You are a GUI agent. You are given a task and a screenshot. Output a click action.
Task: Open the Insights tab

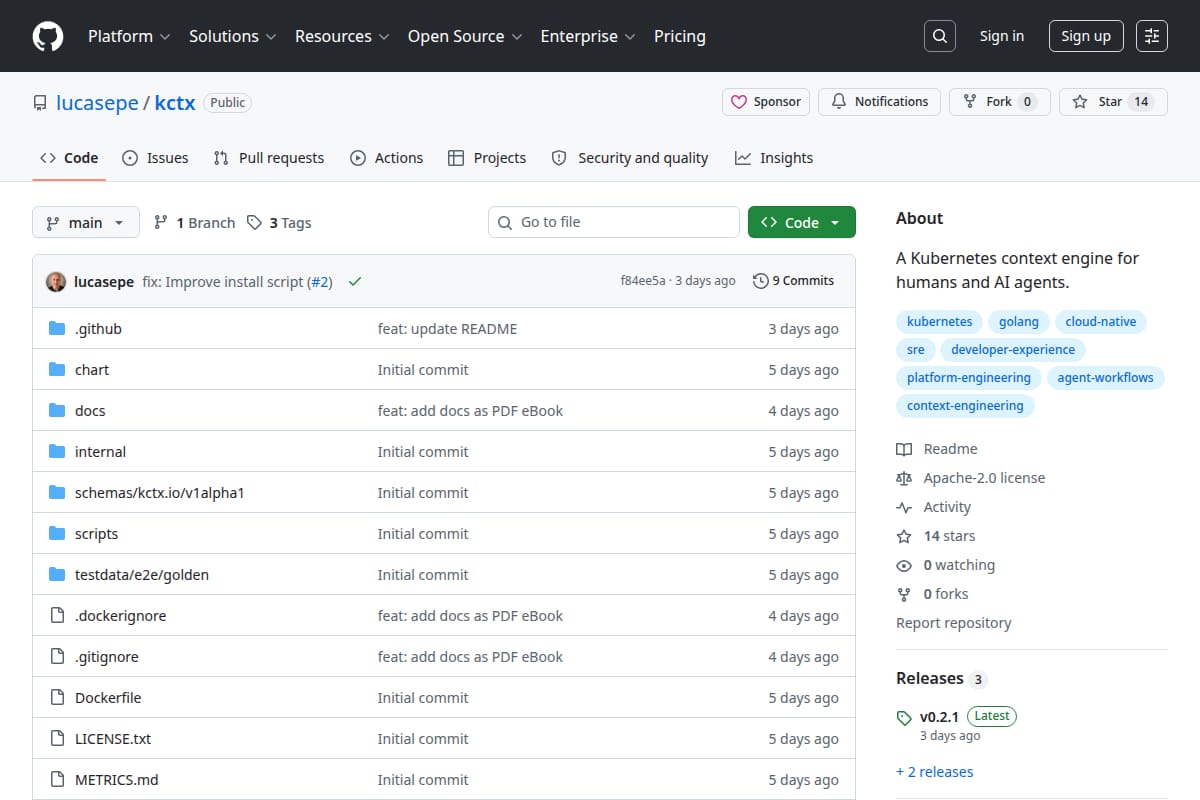coord(774,158)
